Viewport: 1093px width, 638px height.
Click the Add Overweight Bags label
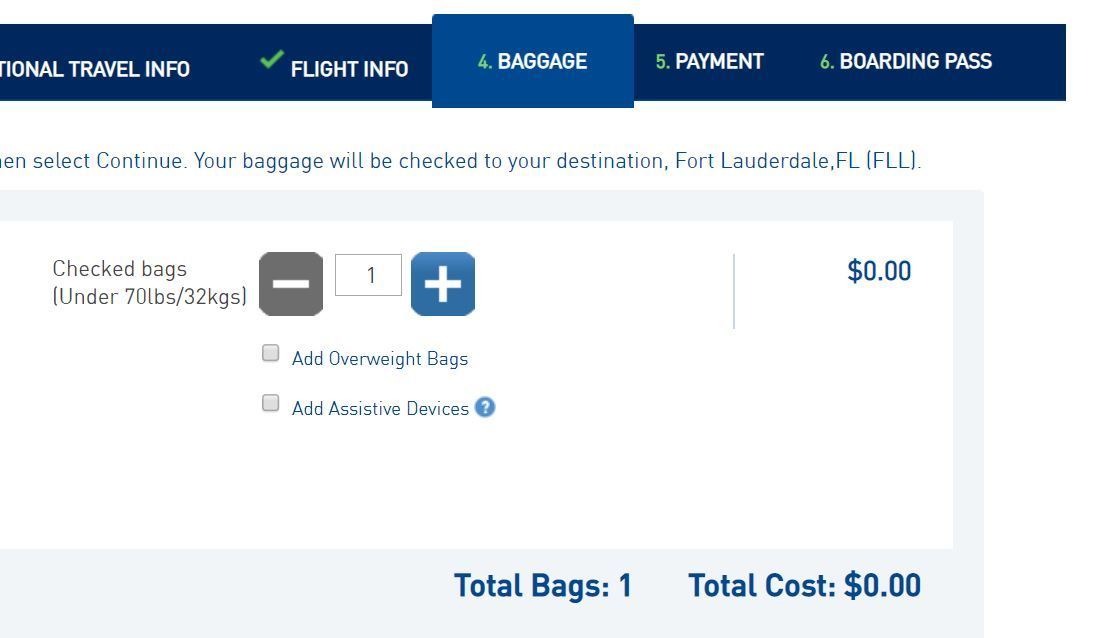pos(379,357)
